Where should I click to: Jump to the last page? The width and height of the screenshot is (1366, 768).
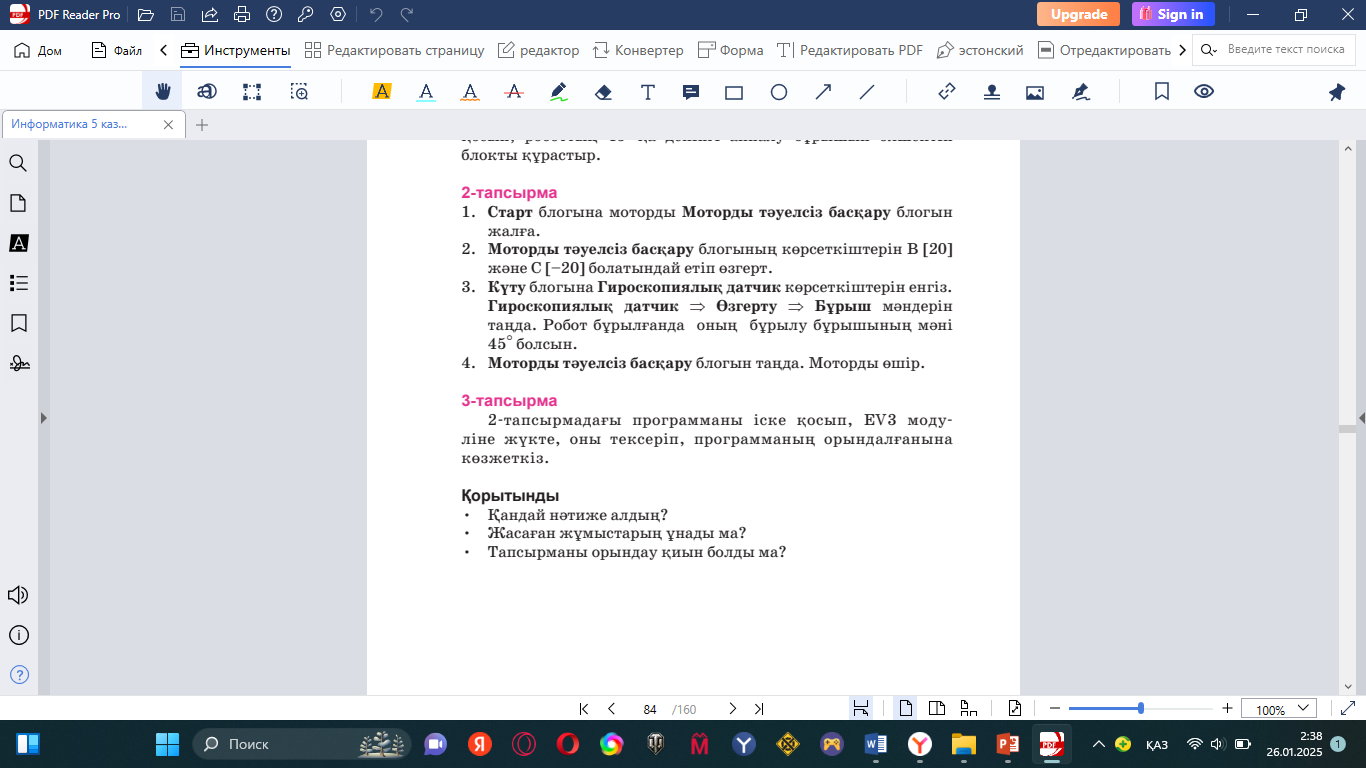759,709
